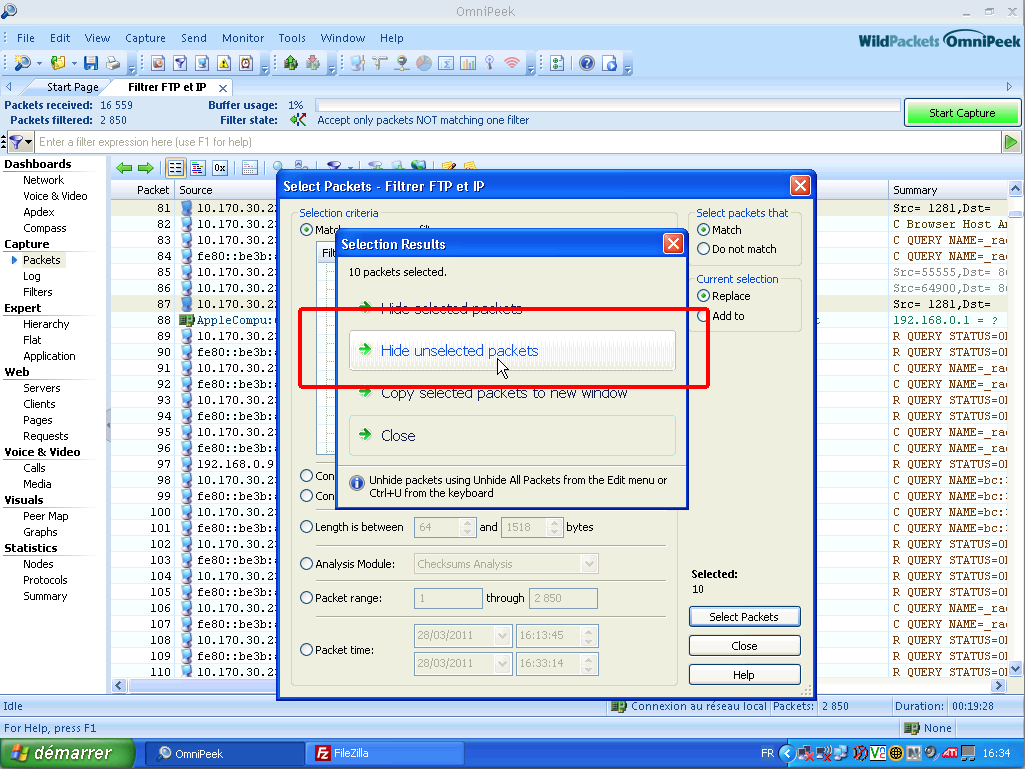
Task: Click the green checklist options toolbar icon
Action: coord(557,63)
